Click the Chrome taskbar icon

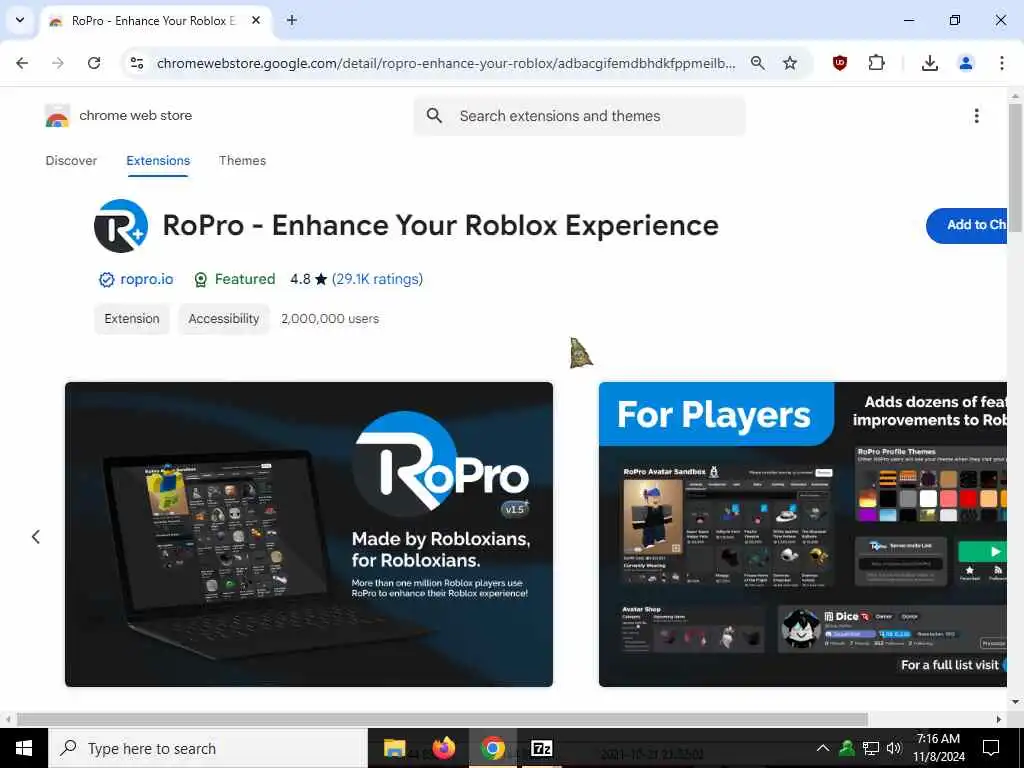[x=493, y=748]
